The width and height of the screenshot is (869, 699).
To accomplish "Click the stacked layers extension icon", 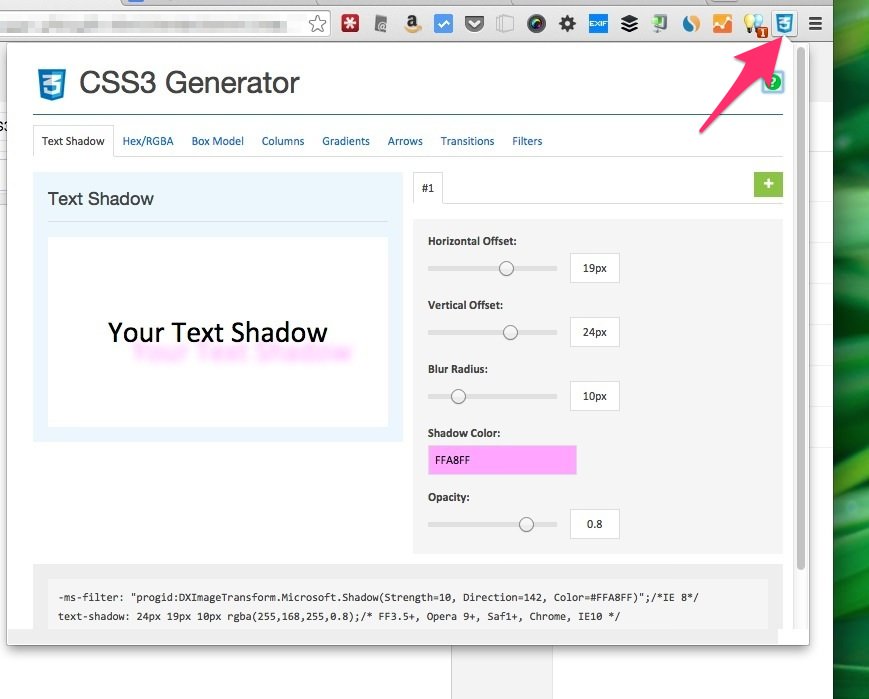I will click(629, 24).
